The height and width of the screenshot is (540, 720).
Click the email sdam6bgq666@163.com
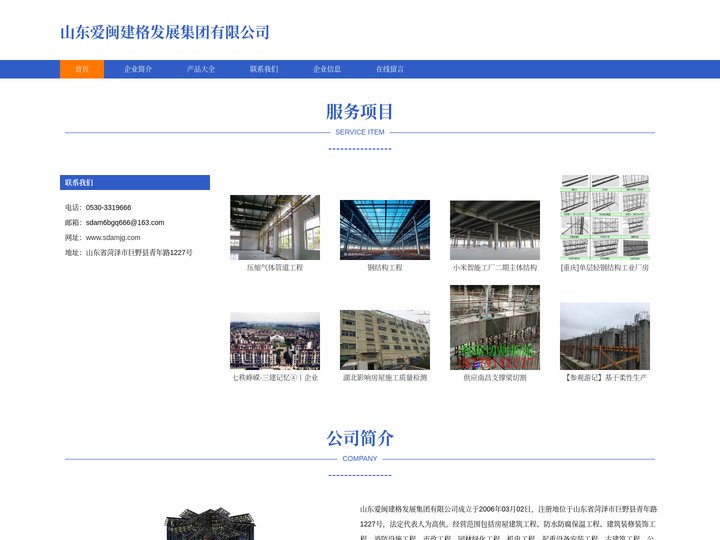125,223
